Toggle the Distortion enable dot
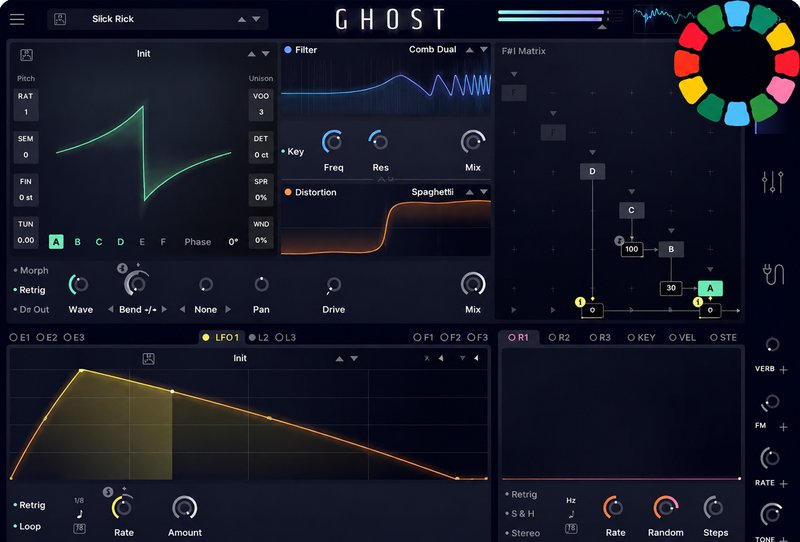 [x=288, y=192]
